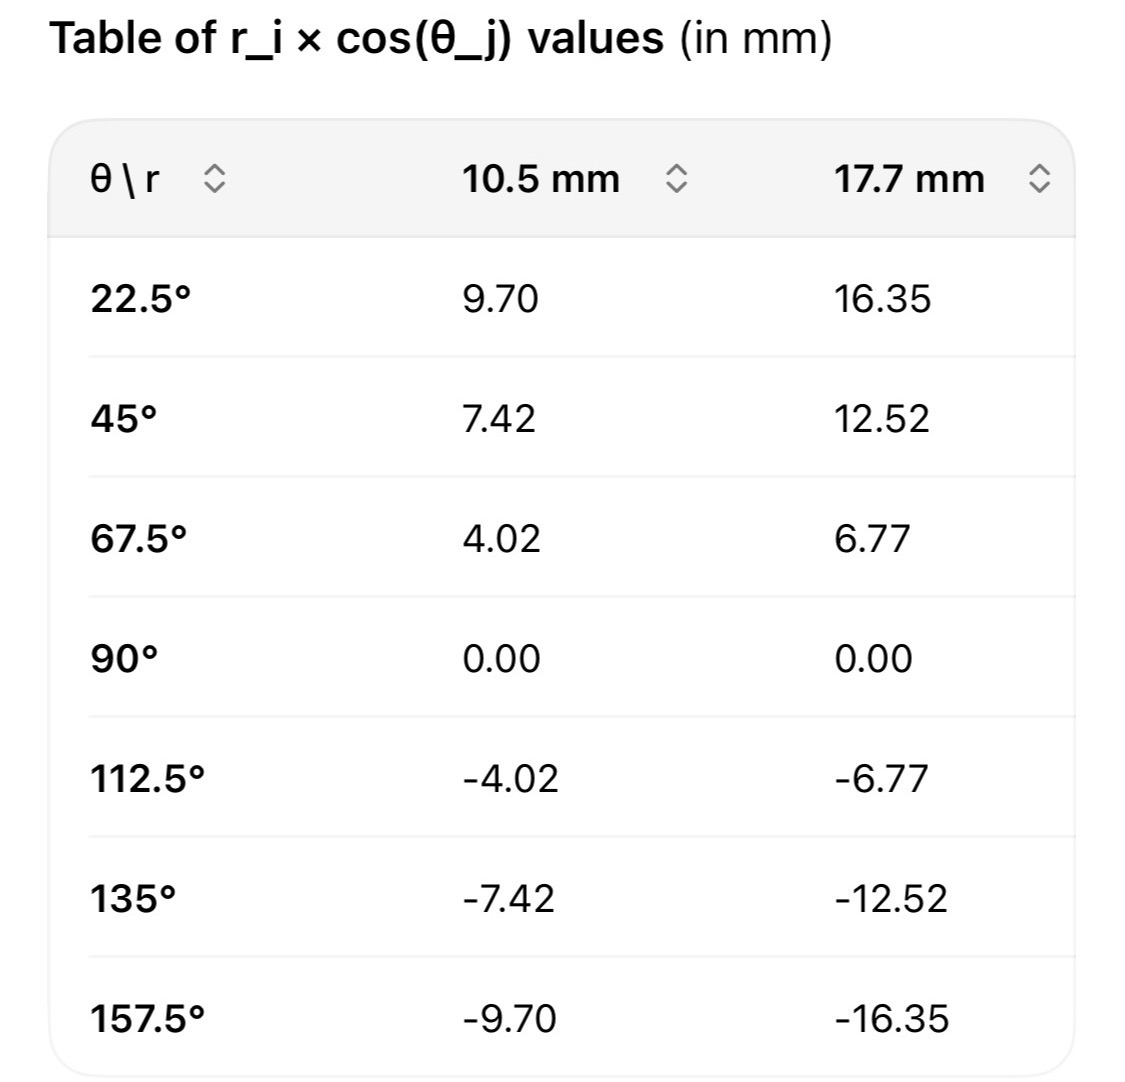This screenshot has width=1125, height=1082.
Task: Click the 90° row label
Action: pos(124,658)
